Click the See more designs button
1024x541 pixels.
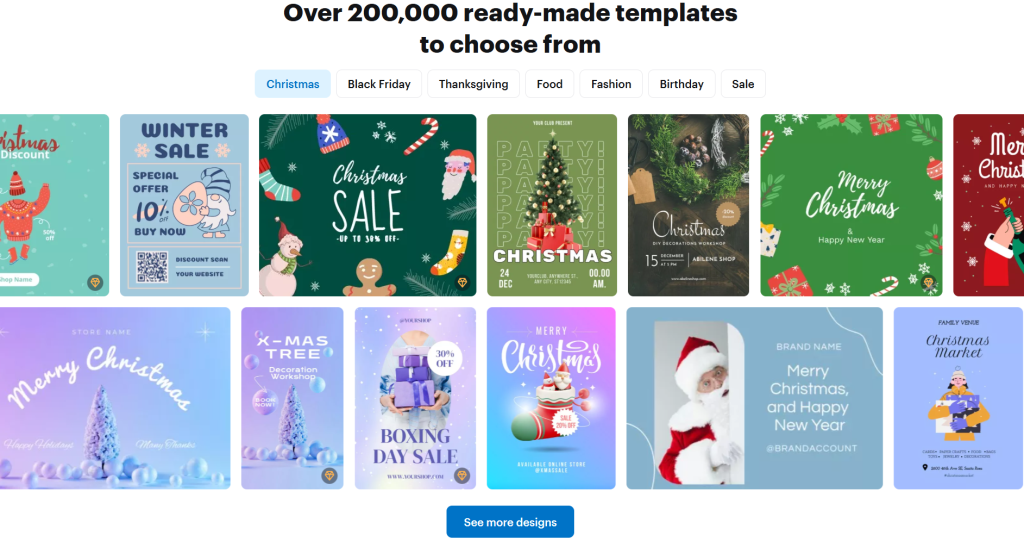[x=510, y=522]
